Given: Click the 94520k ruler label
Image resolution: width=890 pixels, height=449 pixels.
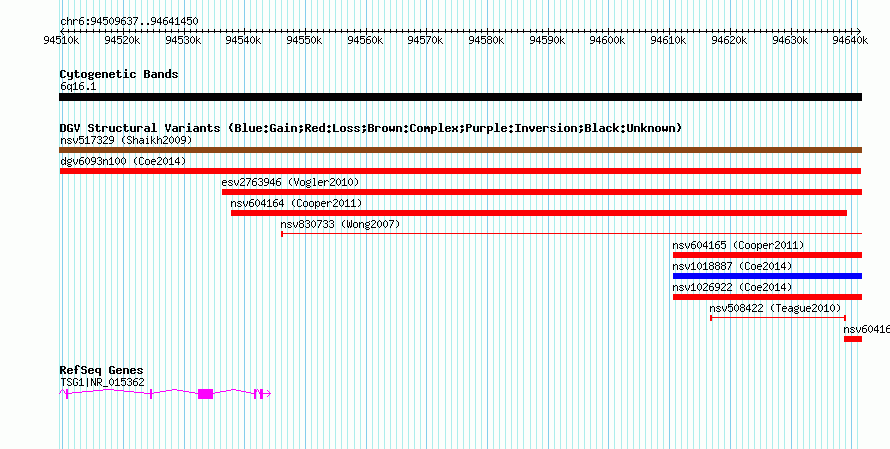Looking at the screenshot, I should pyautogui.click(x=122, y=40).
